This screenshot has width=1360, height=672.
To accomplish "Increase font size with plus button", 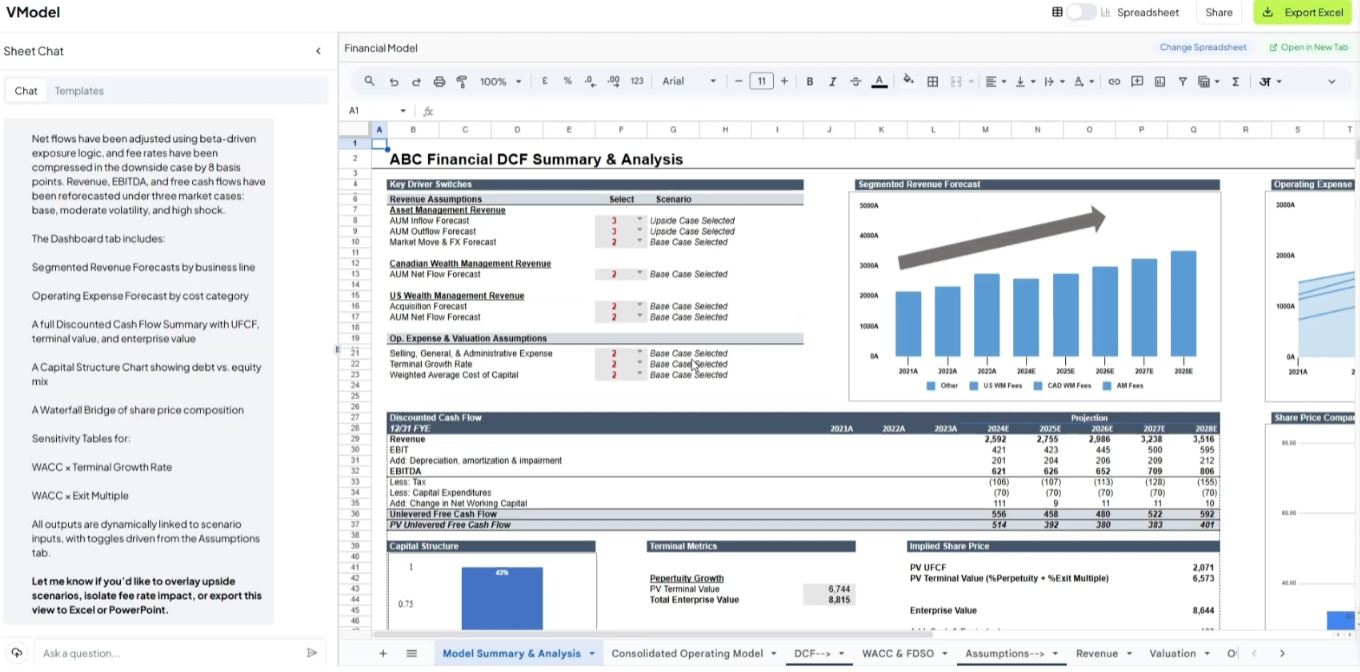I will point(784,82).
